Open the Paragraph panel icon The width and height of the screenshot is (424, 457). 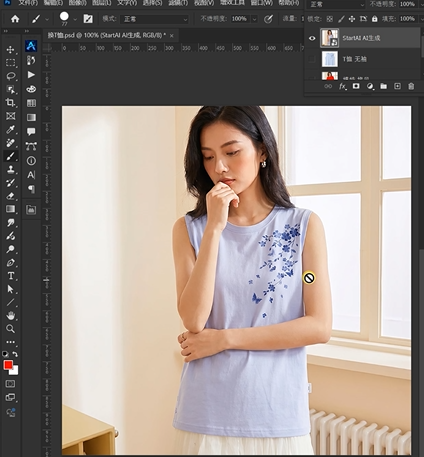31,189
